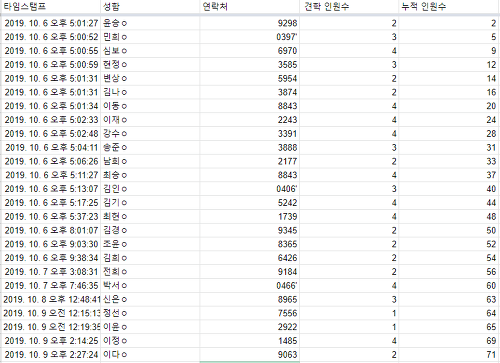
Task: Select contact cell 3585
Action: 250,64
